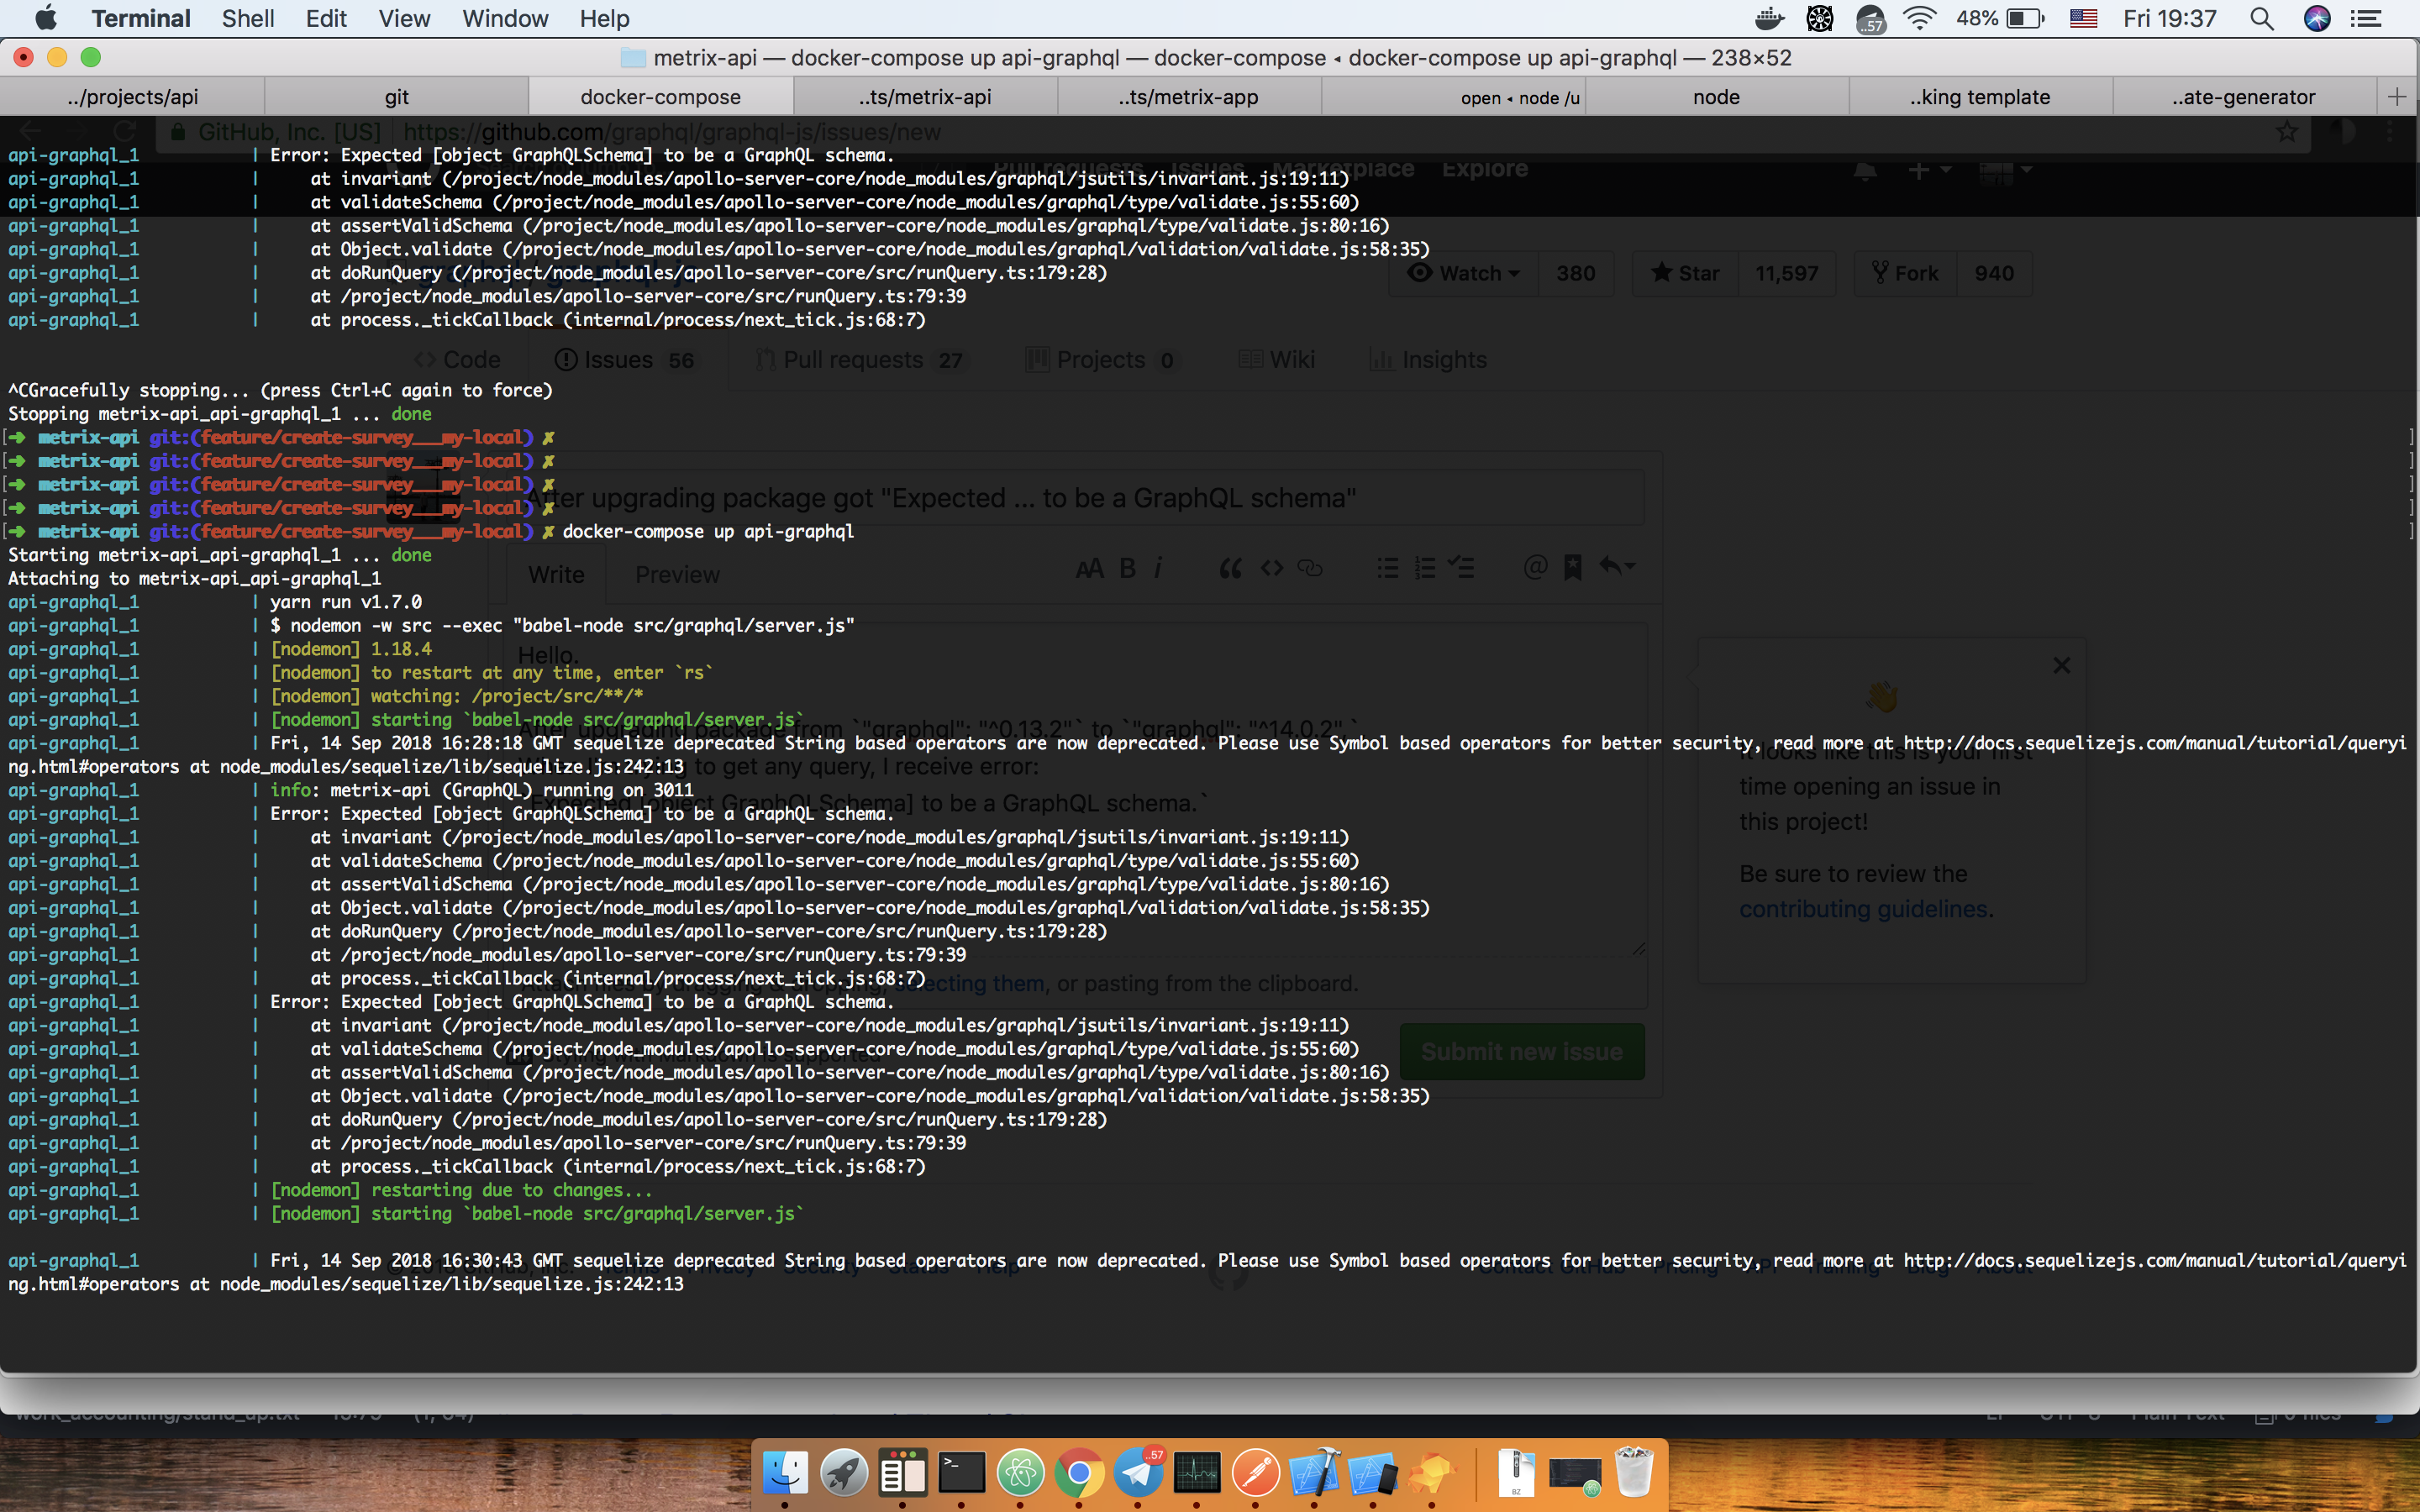Click the Terminal icon in the Dock

tap(961, 1472)
